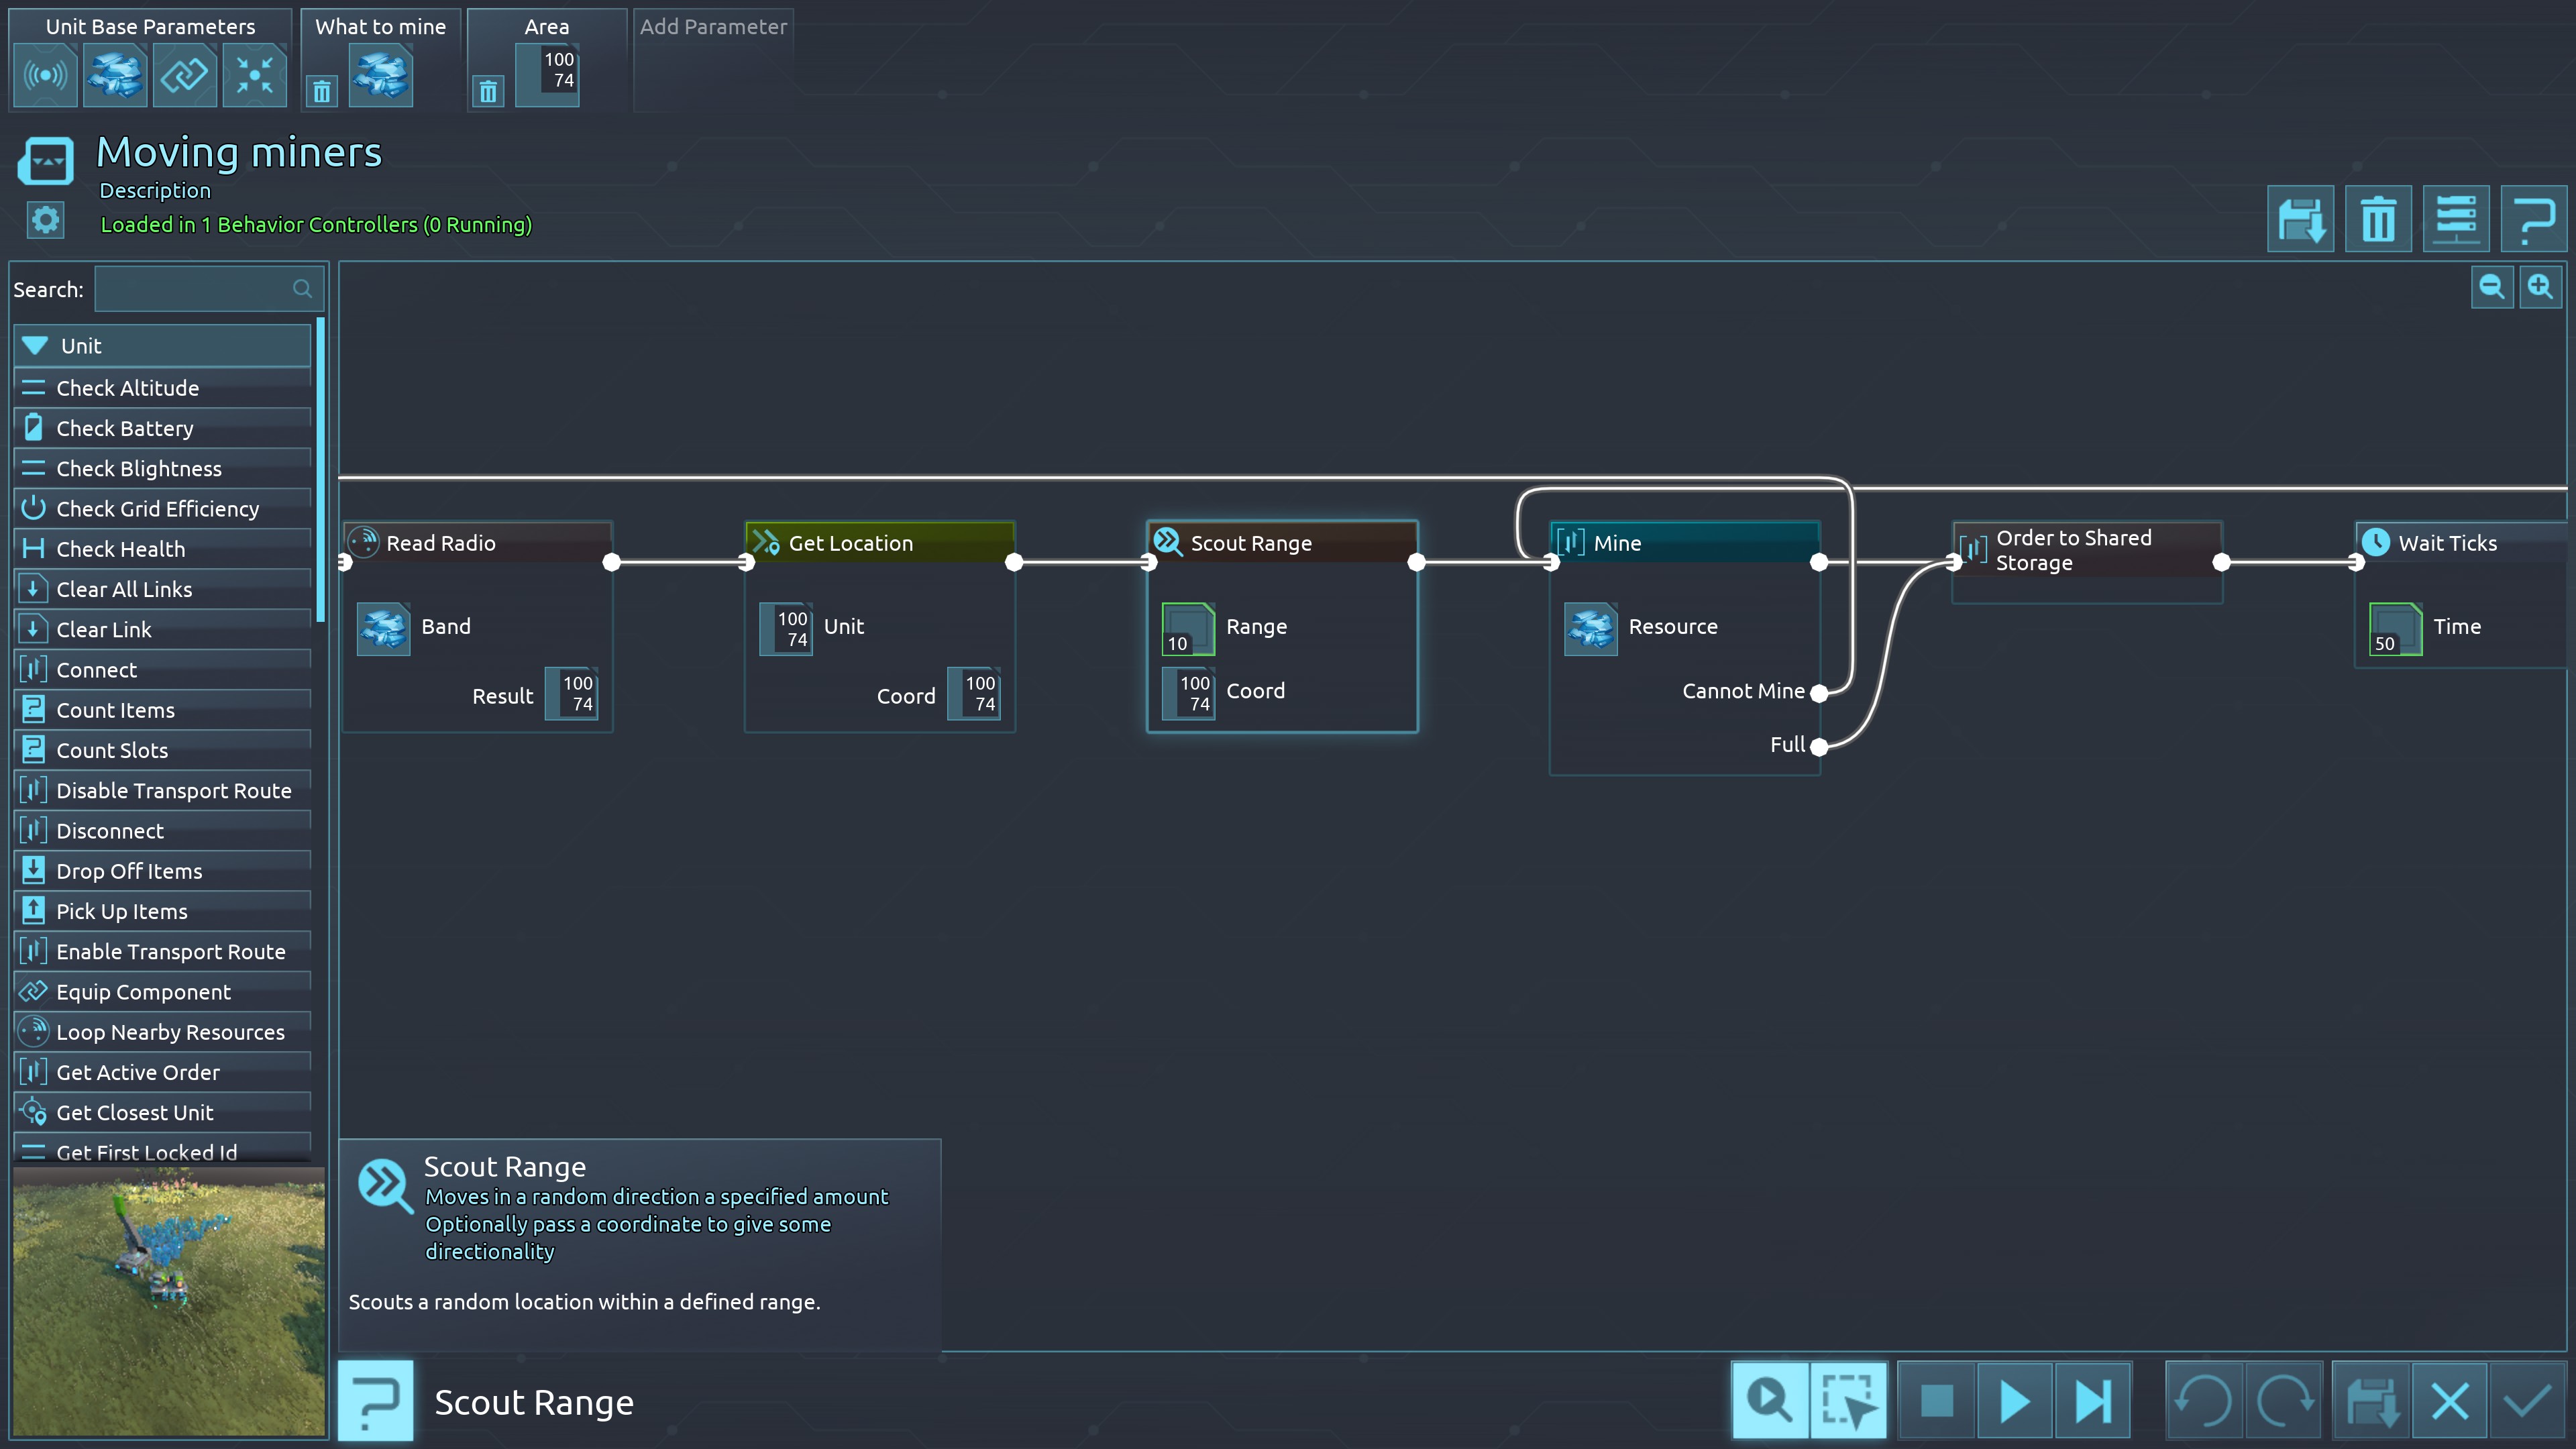This screenshot has height=1449, width=2576.
Task: Click the Search input field
Action: point(195,289)
